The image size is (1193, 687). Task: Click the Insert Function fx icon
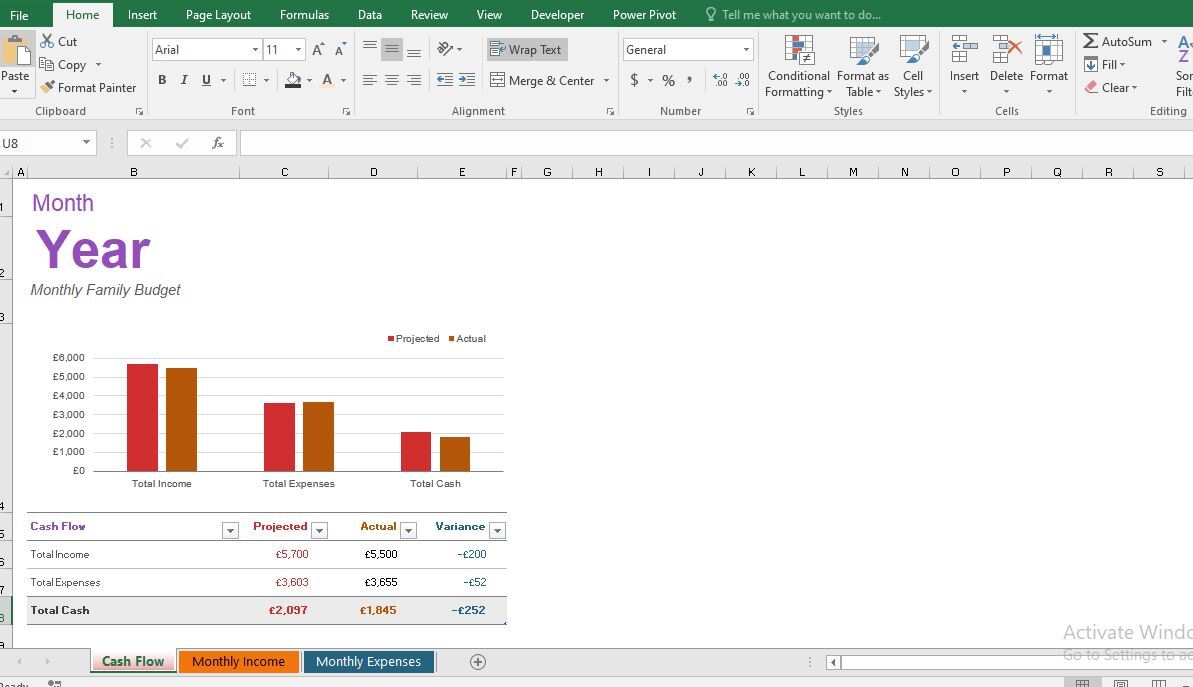tap(218, 143)
